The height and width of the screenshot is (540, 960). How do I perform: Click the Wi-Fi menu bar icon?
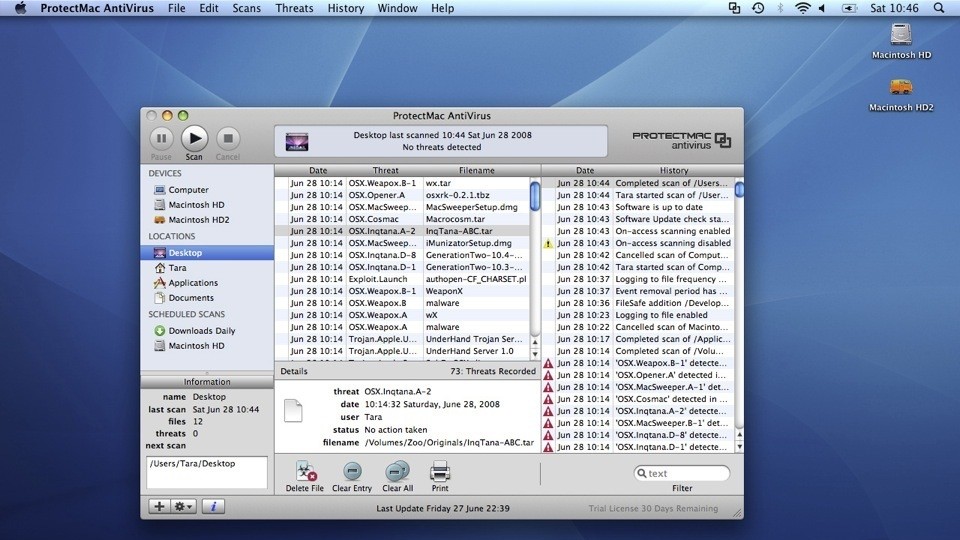(x=802, y=8)
